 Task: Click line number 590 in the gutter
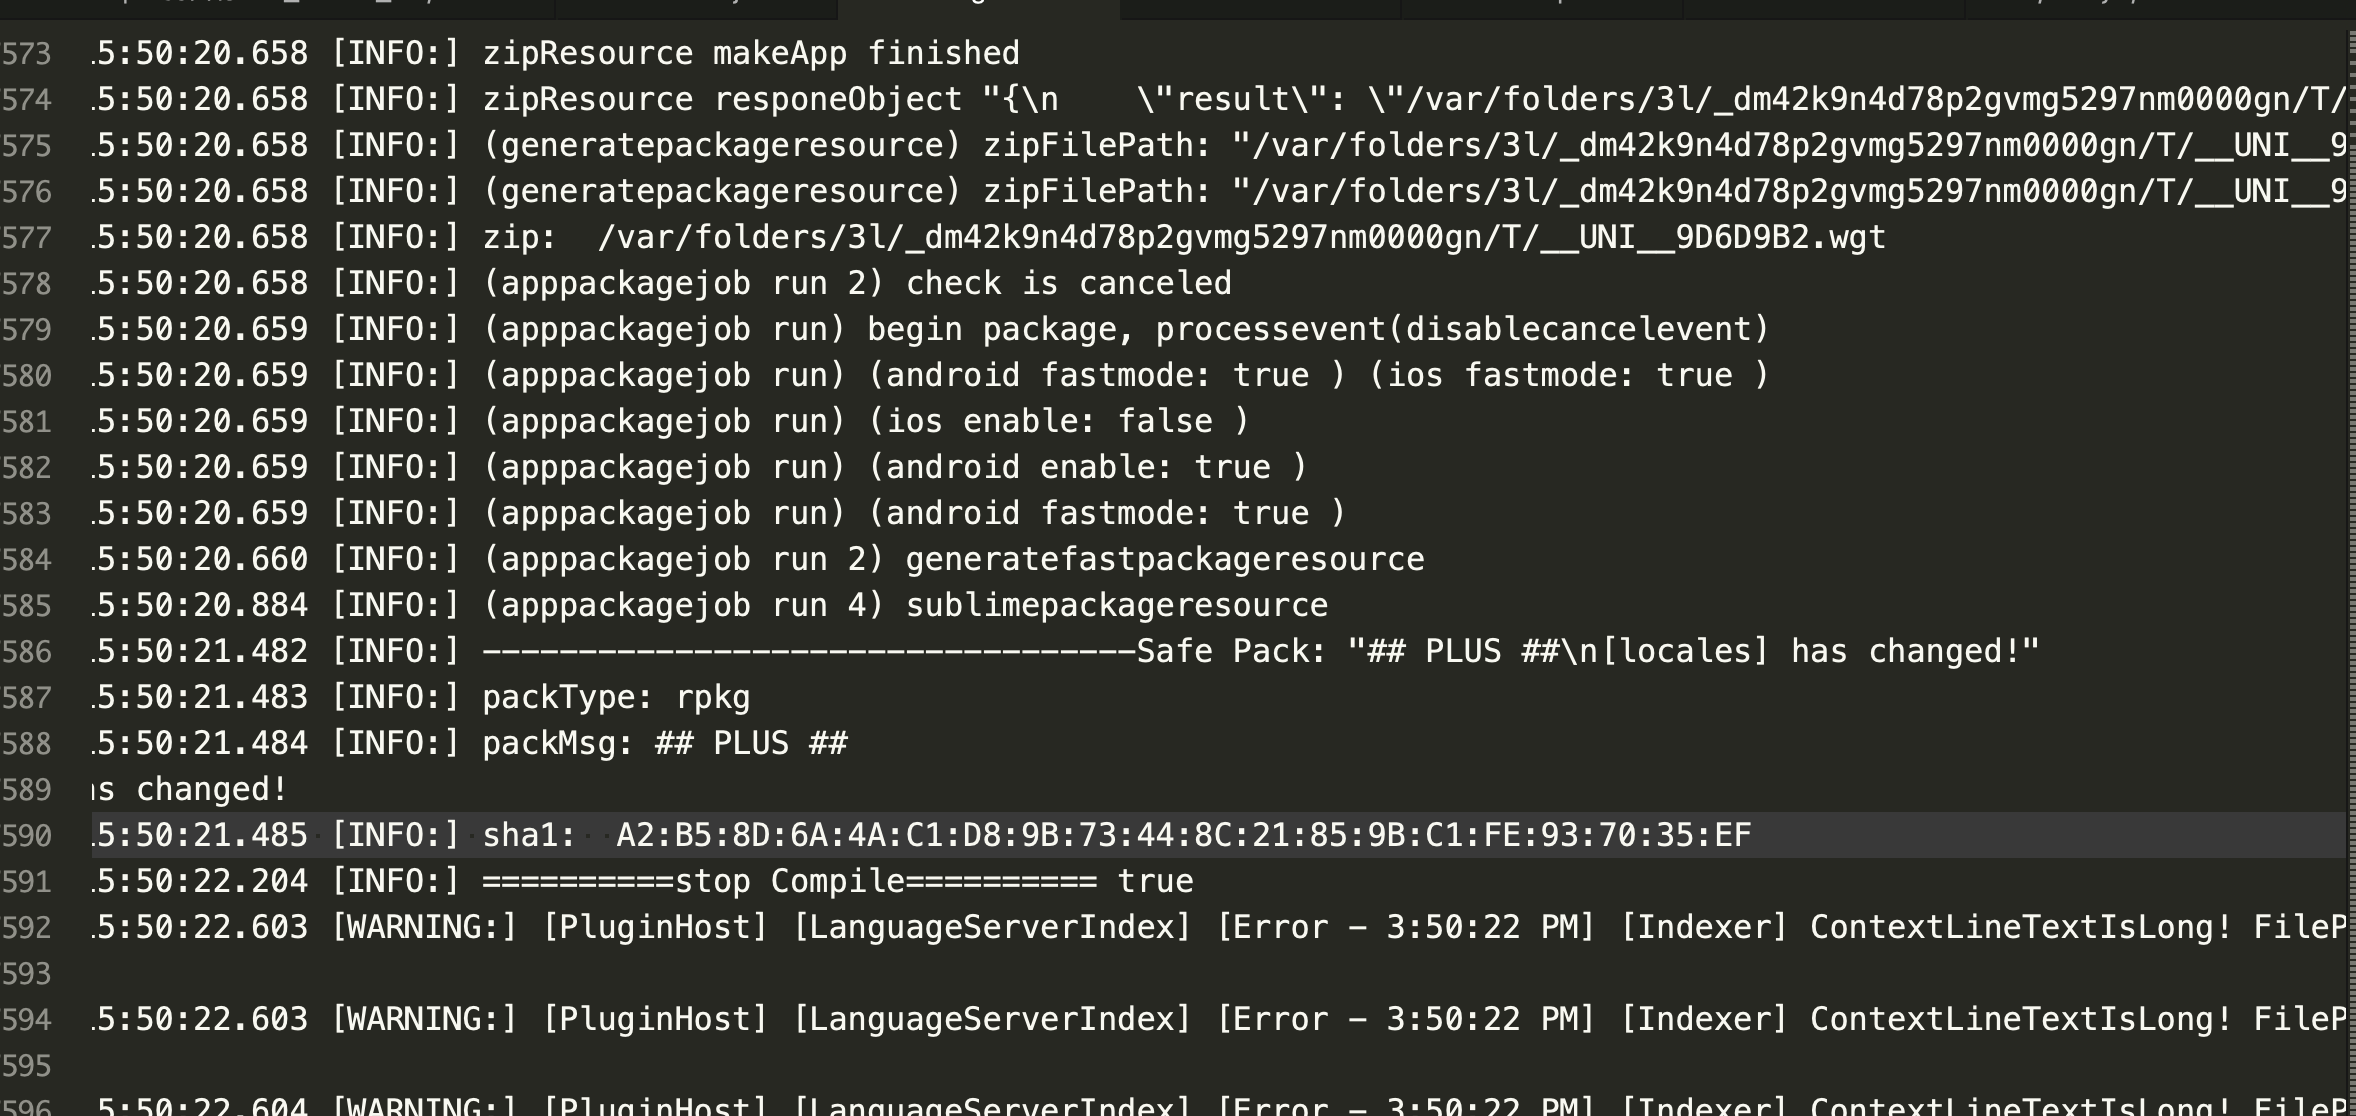coord(26,835)
